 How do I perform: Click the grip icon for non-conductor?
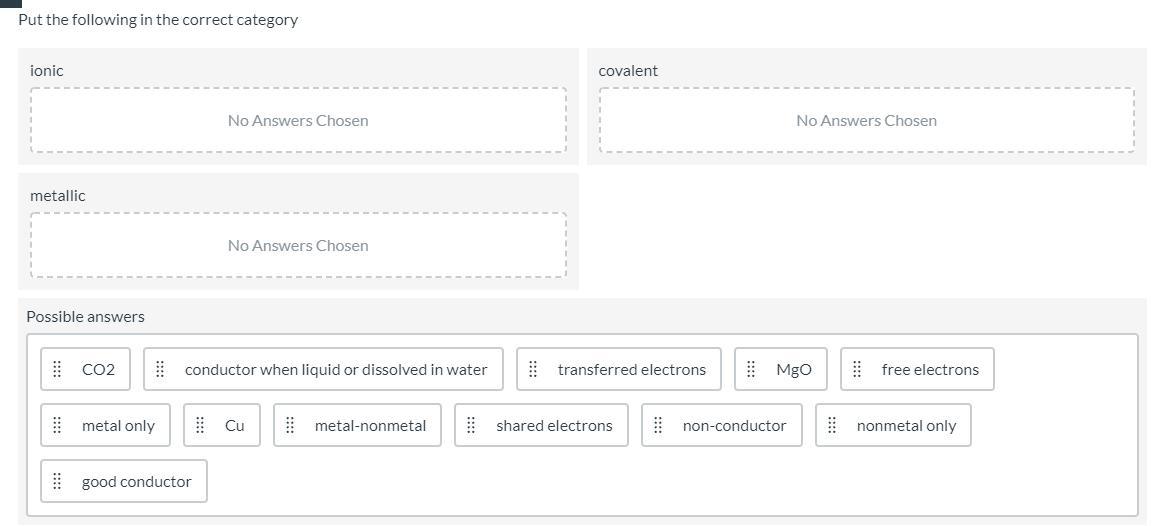658,425
